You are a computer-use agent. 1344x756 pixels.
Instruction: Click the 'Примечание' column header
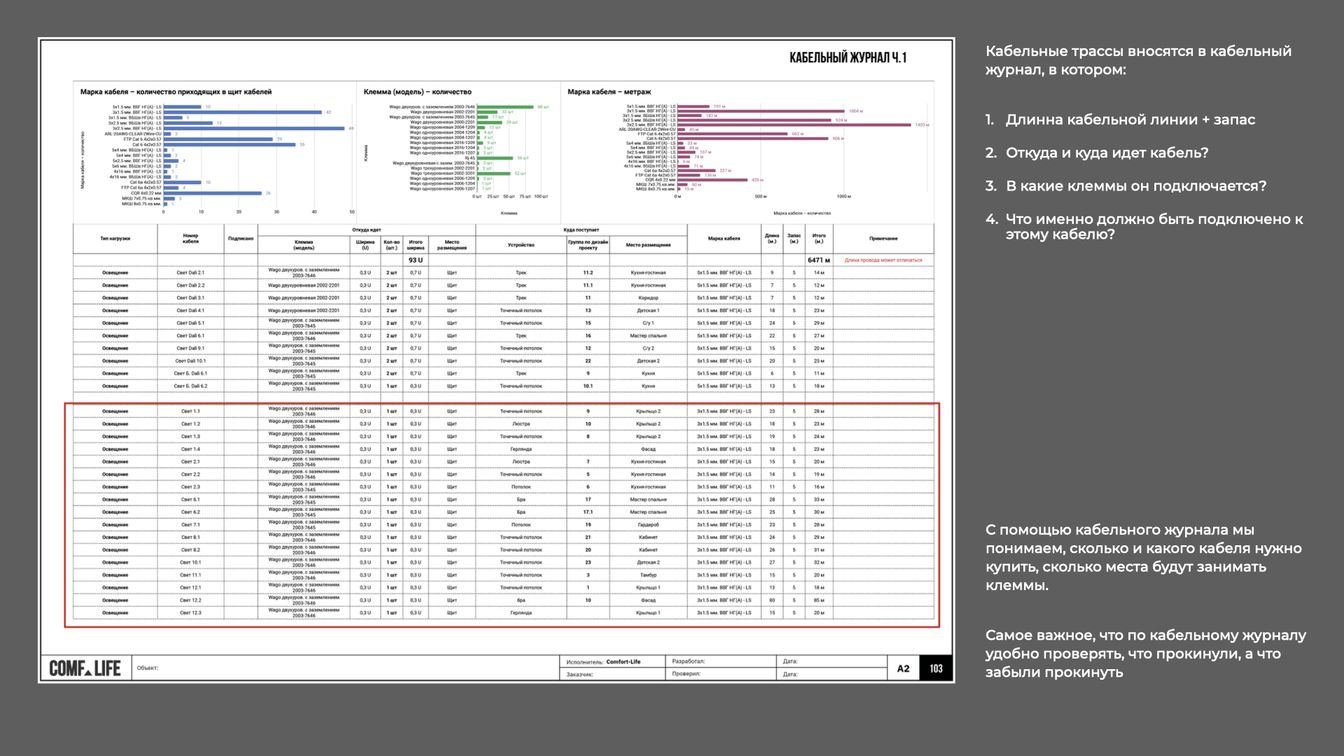[883, 238]
